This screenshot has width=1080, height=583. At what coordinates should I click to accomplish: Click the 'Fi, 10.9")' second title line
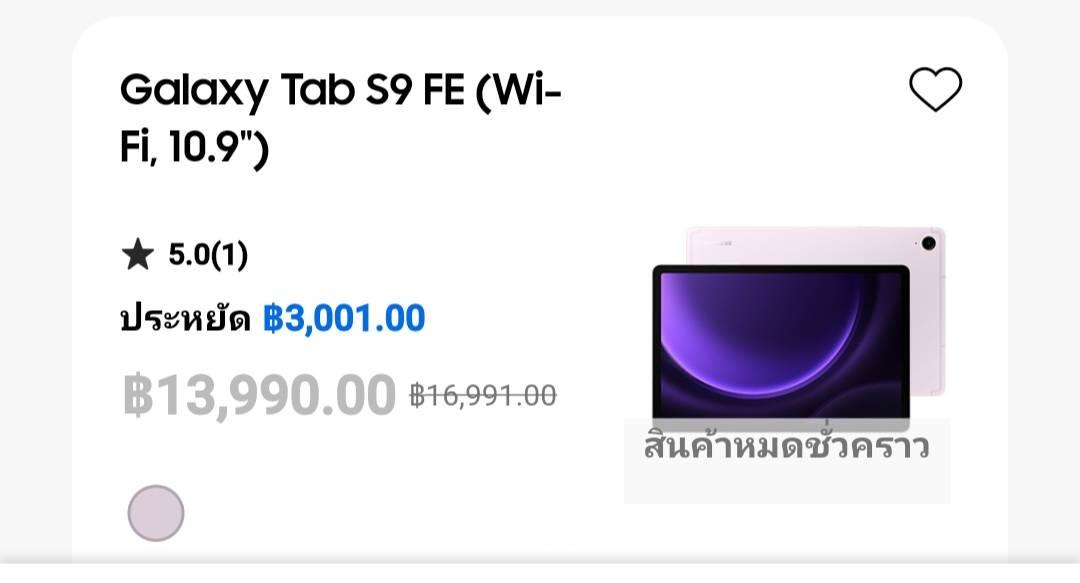tap(194, 147)
